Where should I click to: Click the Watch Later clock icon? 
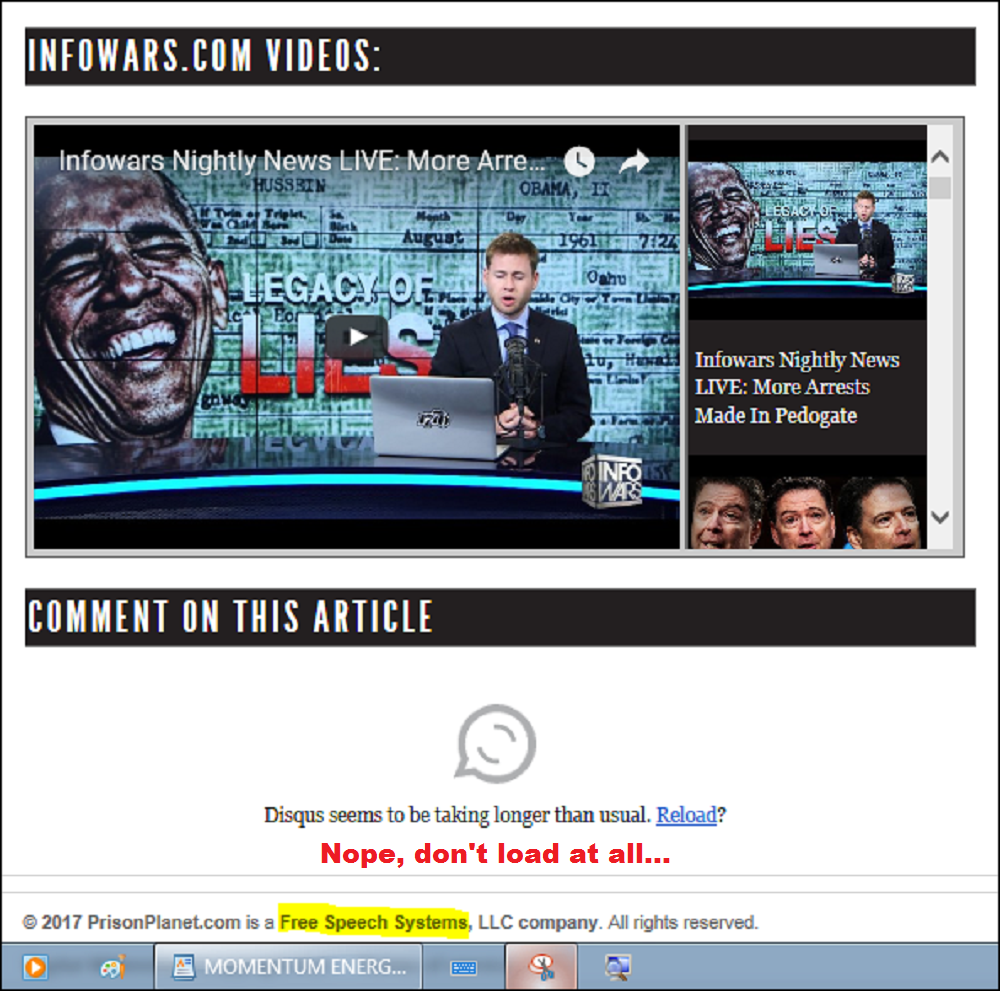tap(578, 161)
